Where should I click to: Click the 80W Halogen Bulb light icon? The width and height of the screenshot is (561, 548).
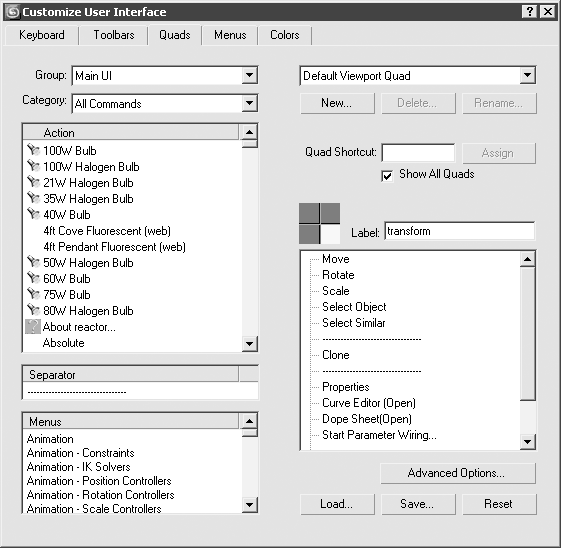click(x=33, y=310)
